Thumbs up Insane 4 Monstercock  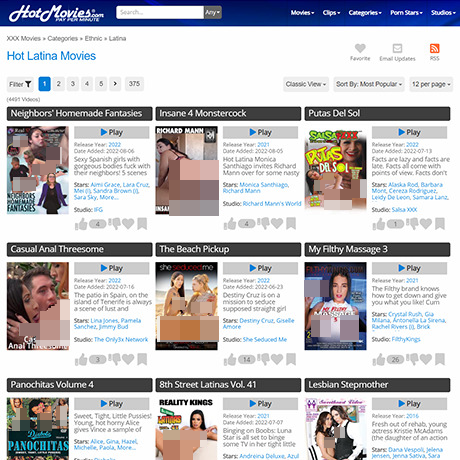tap(230, 224)
